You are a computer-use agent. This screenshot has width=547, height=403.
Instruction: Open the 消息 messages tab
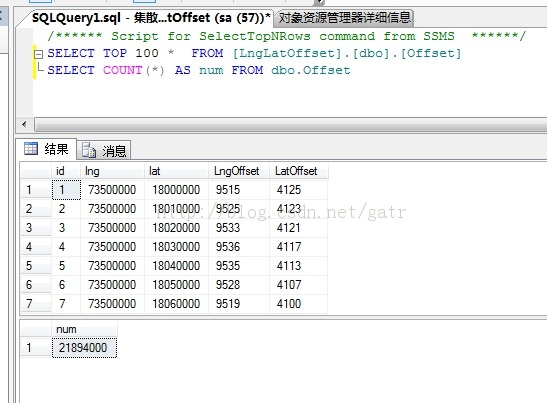pos(104,150)
